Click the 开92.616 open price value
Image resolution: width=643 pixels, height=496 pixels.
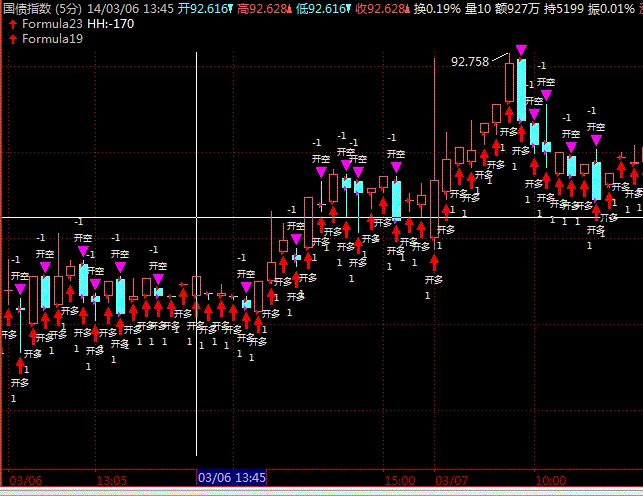205,9
